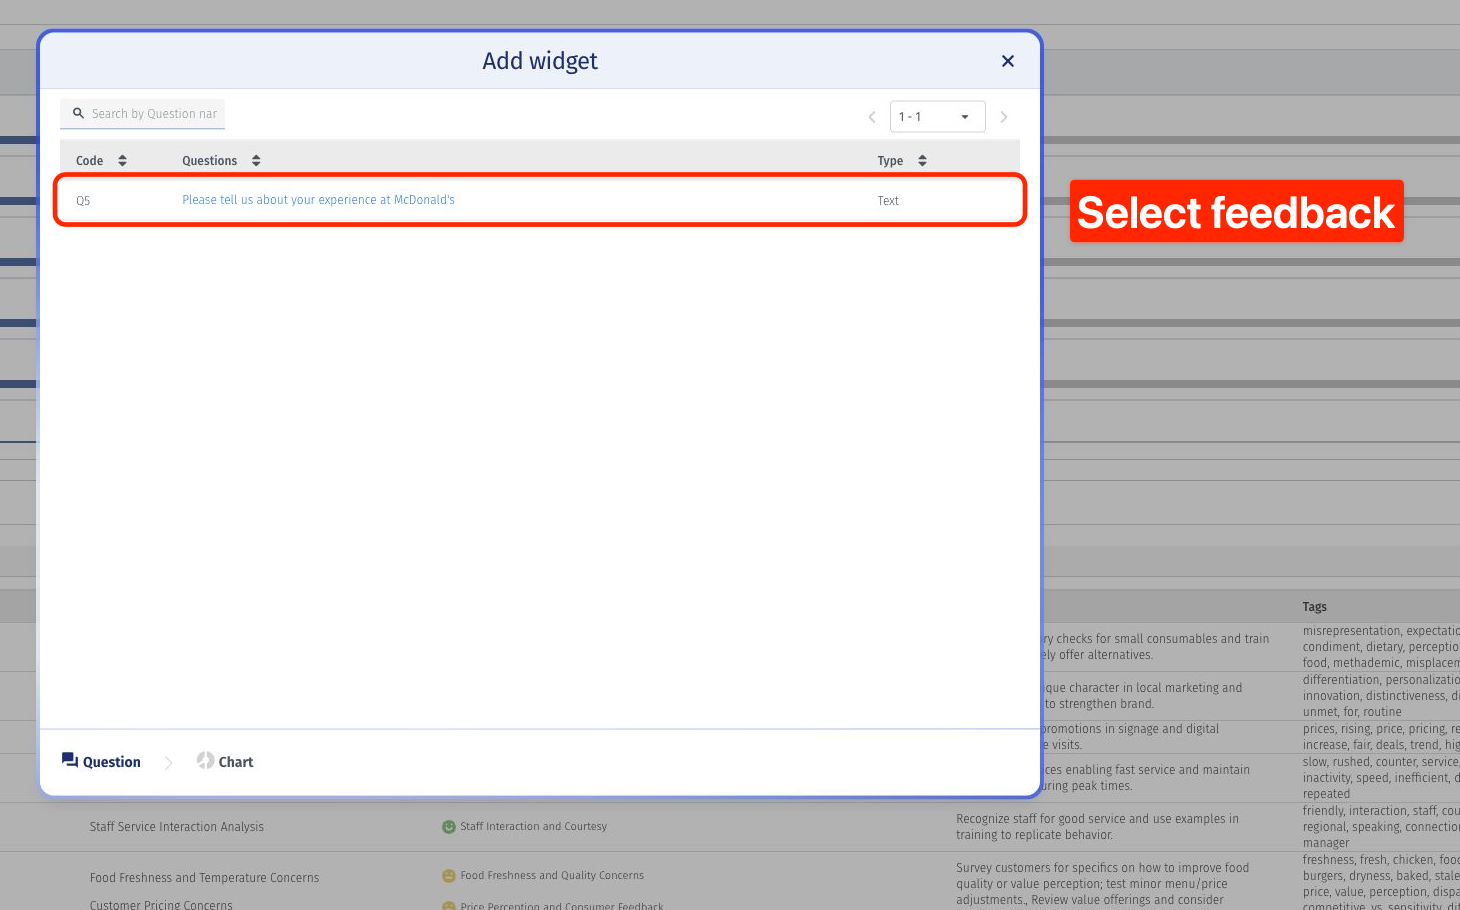Click the Text type cell in Q5 row
The height and width of the screenshot is (910, 1460).
click(888, 201)
